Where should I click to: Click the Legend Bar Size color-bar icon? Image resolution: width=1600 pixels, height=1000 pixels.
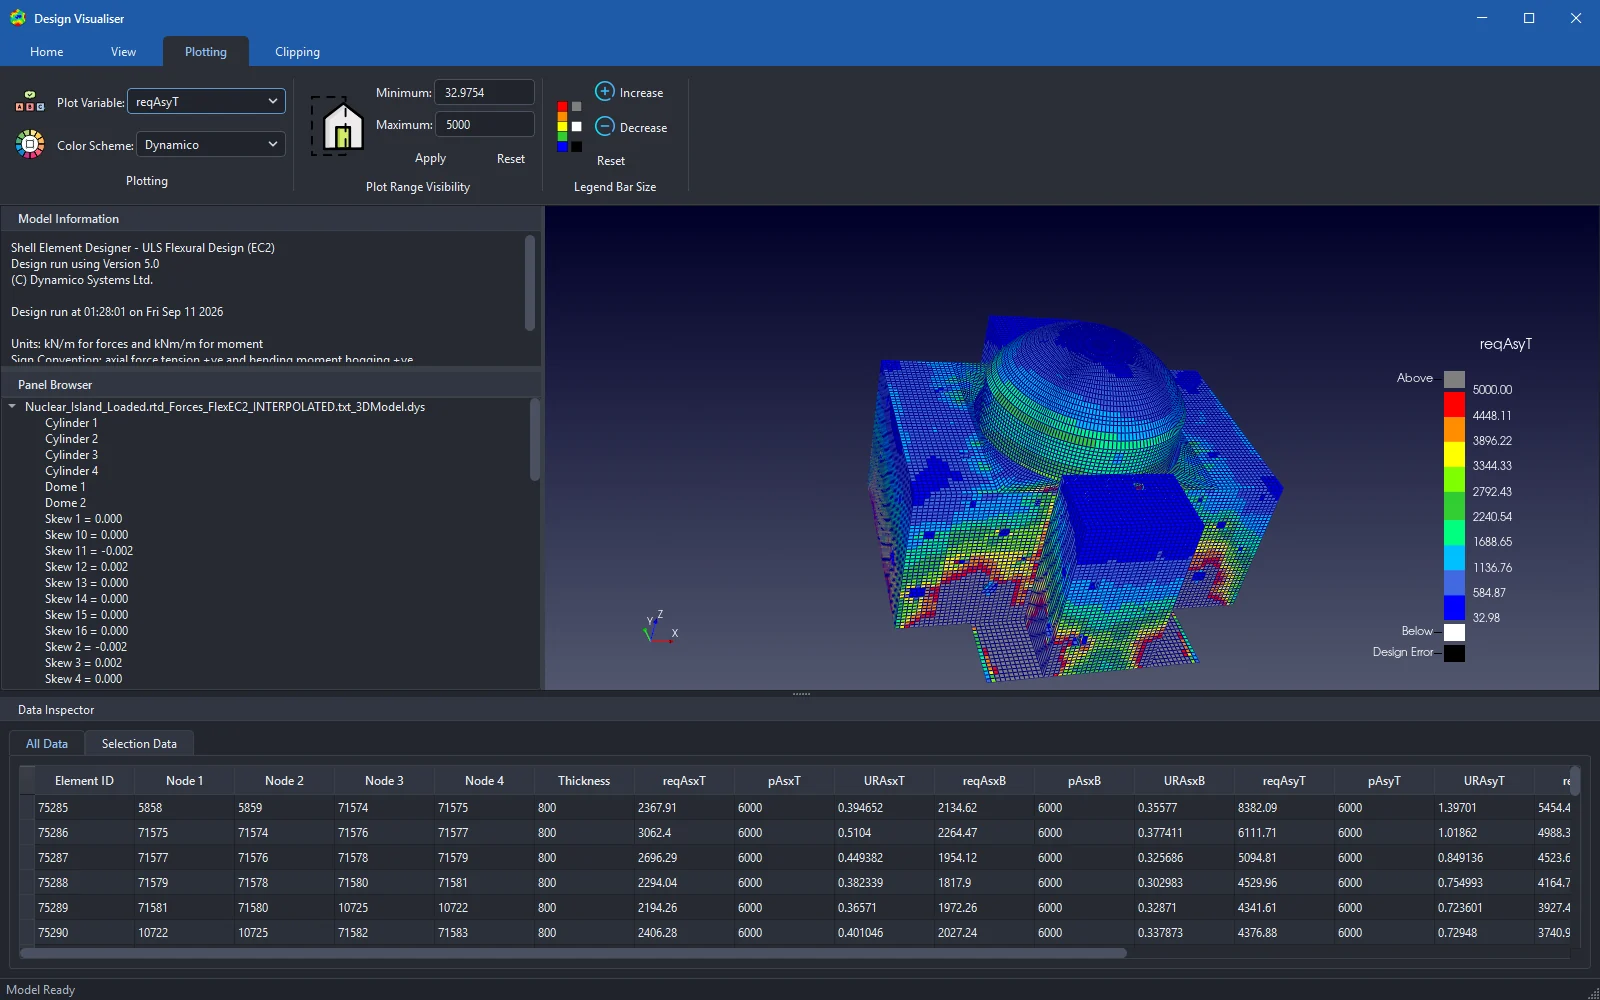tap(569, 126)
